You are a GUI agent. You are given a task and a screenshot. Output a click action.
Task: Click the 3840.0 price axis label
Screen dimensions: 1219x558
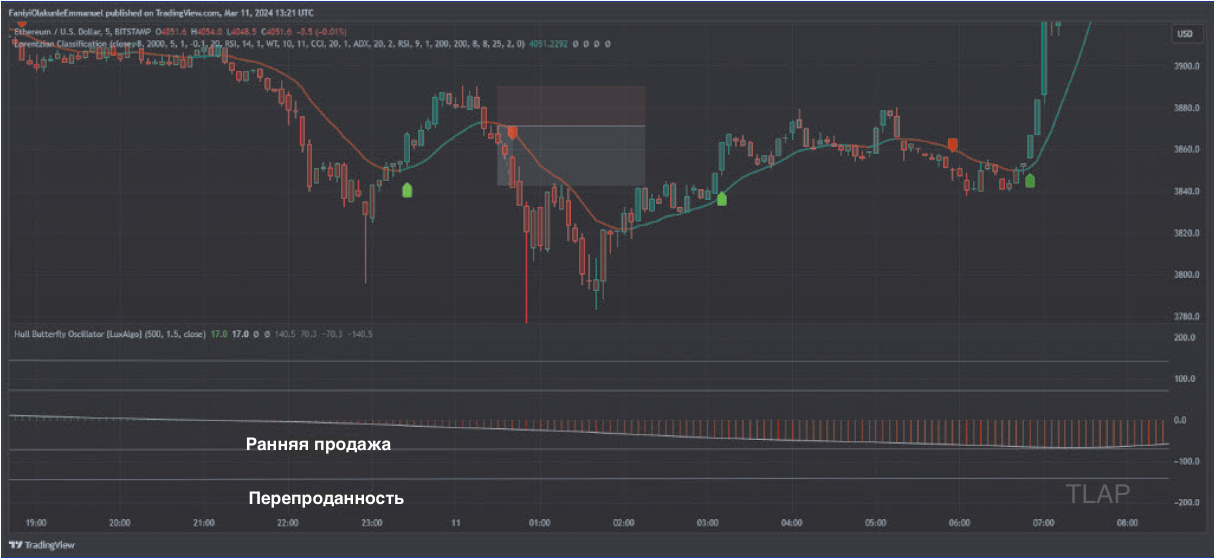[x=1186, y=191]
